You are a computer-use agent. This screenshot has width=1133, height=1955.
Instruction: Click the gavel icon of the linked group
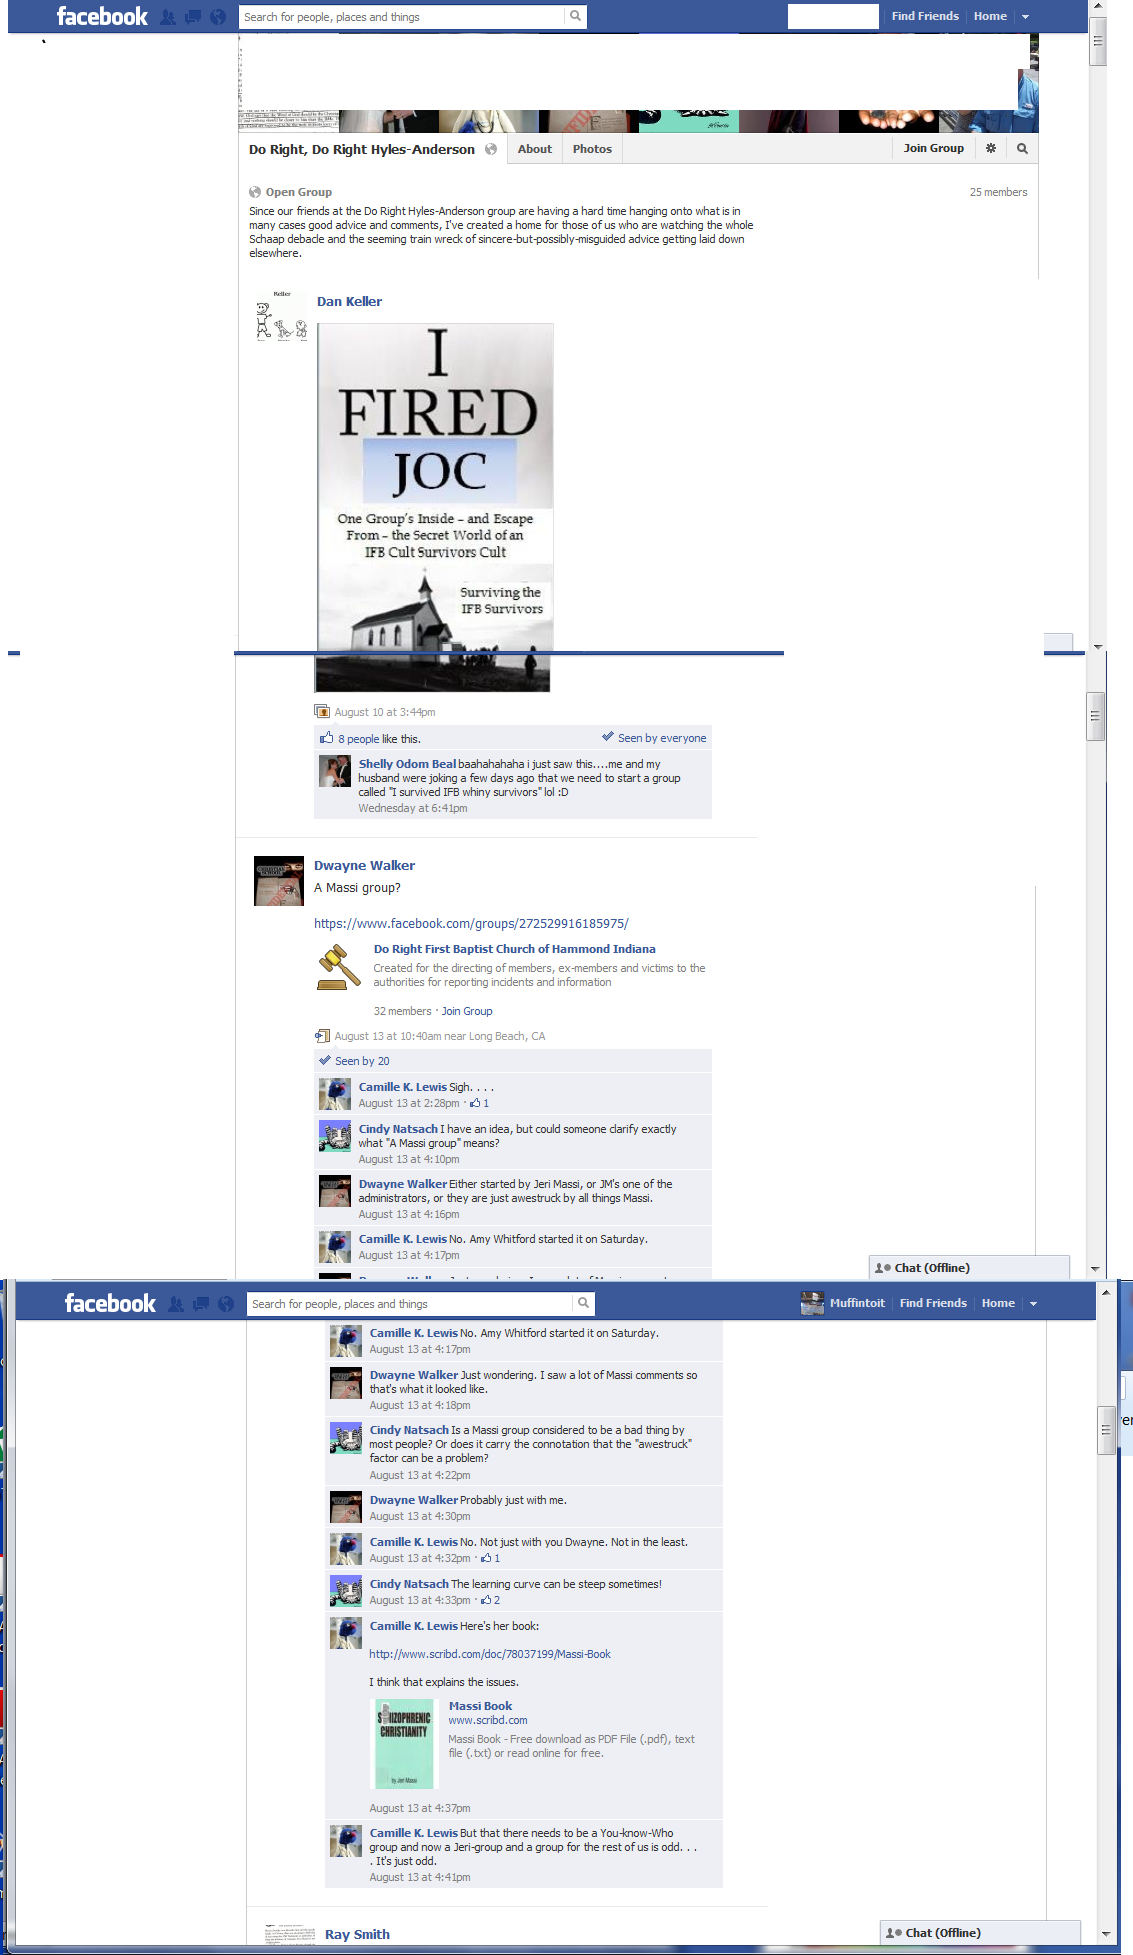[339, 967]
